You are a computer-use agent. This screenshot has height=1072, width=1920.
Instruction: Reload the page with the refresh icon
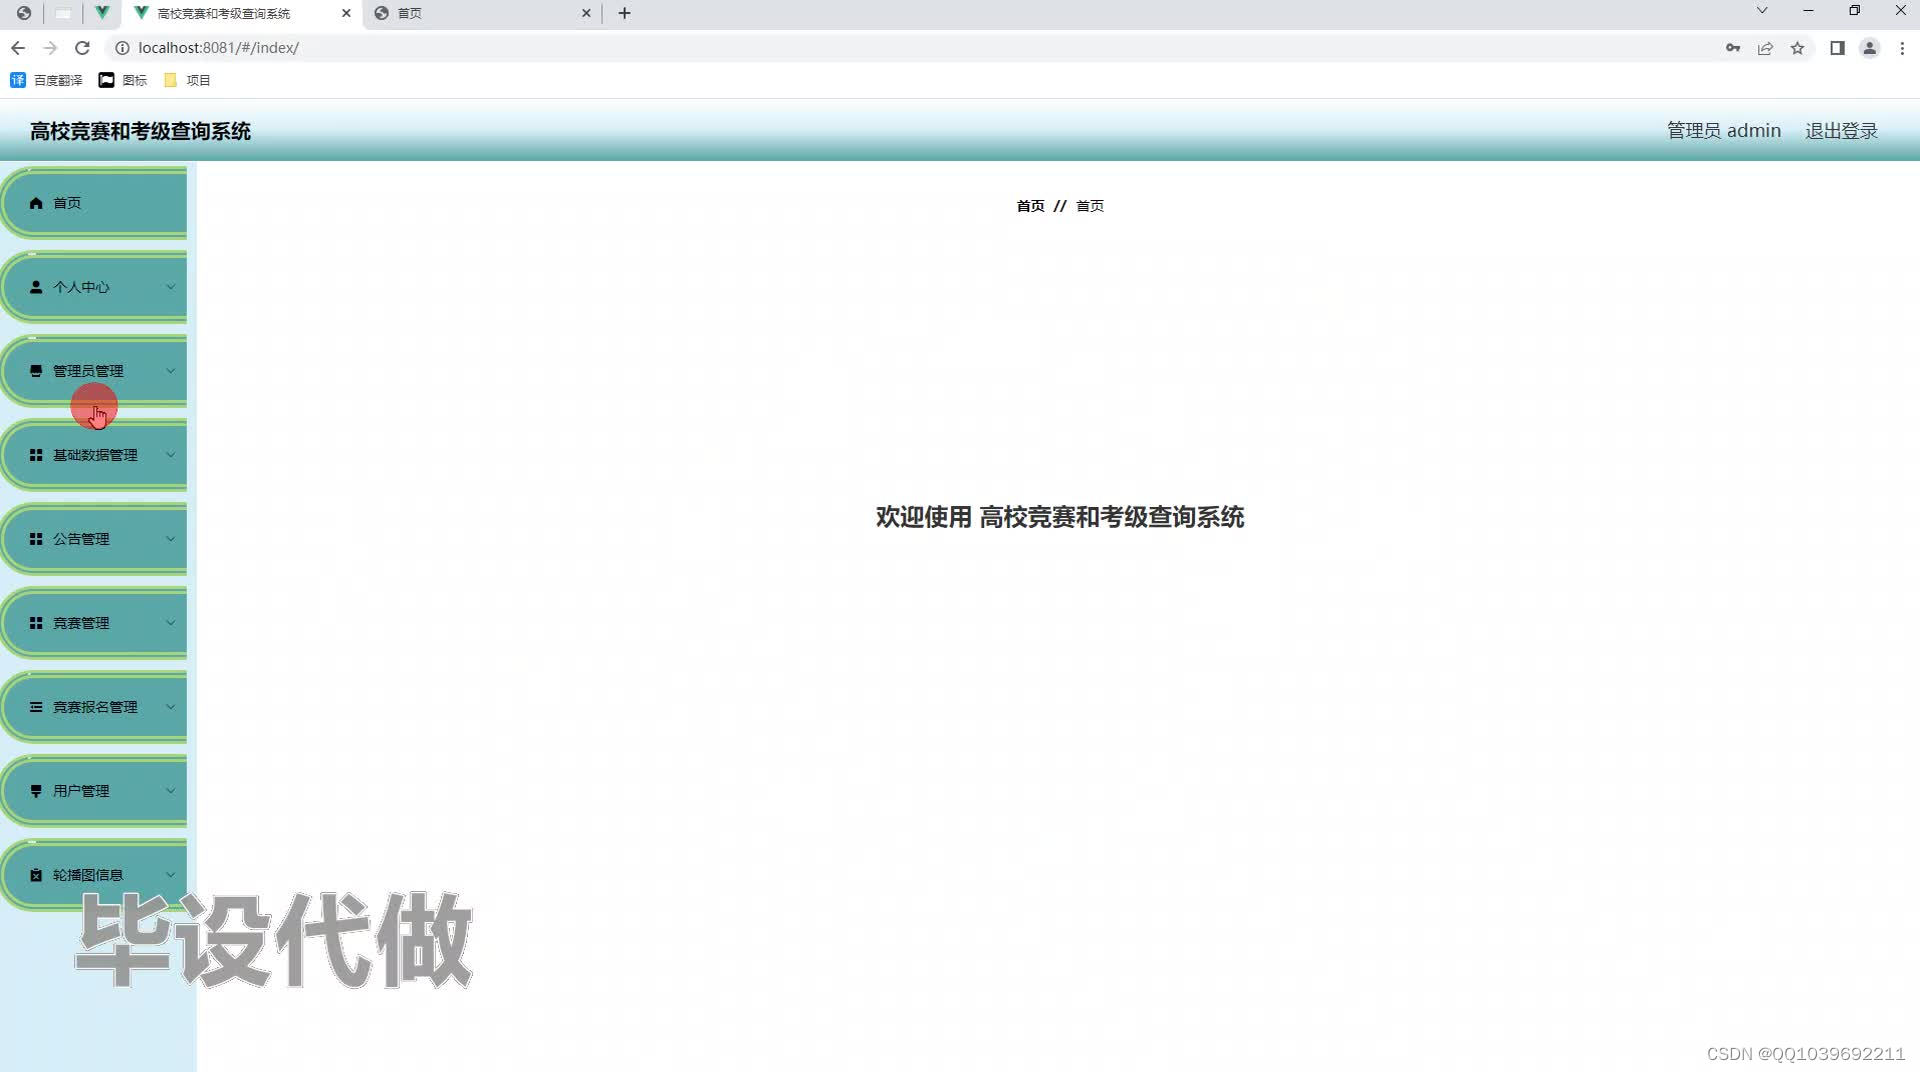[x=83, y=48]
